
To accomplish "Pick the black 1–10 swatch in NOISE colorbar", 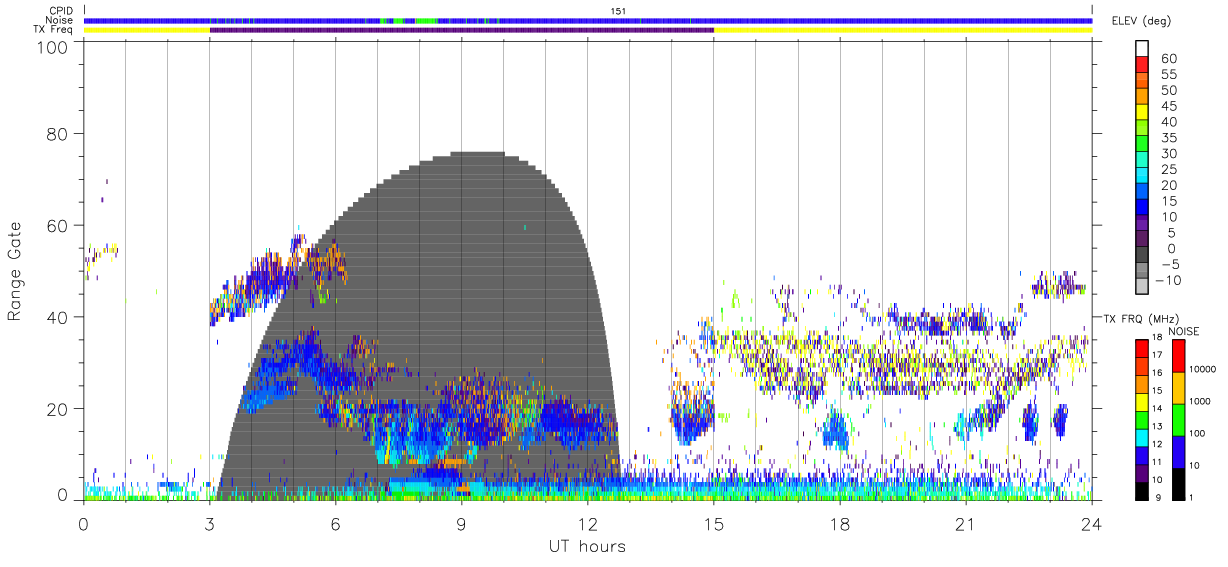I will pyautogui.click(x=1179, y=483).
